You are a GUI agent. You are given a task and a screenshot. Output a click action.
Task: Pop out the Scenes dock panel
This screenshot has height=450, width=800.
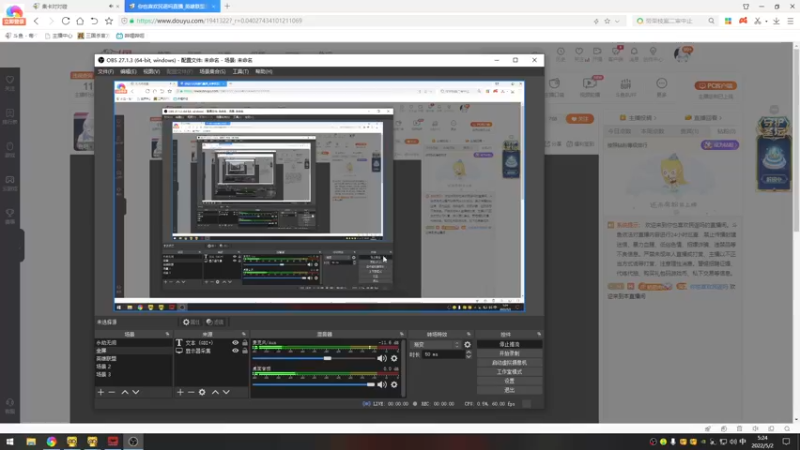167,334
